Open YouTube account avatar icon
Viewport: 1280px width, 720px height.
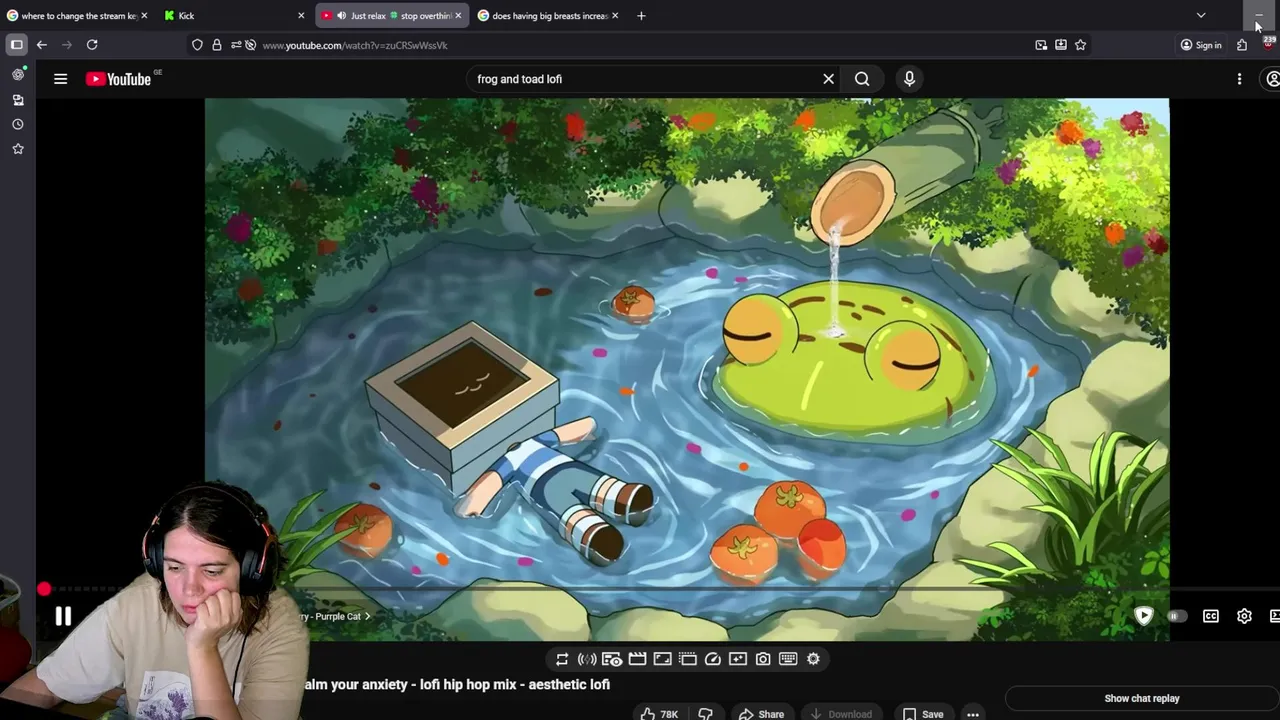coord(1273,79)
